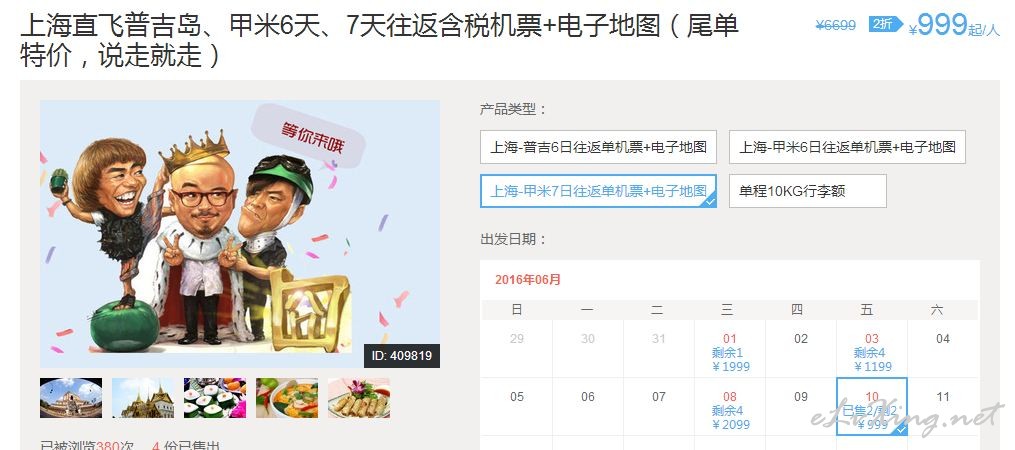Open the spring rolls thumbnail
Viewport: 1015px width, 450px height.
[359, 398]
